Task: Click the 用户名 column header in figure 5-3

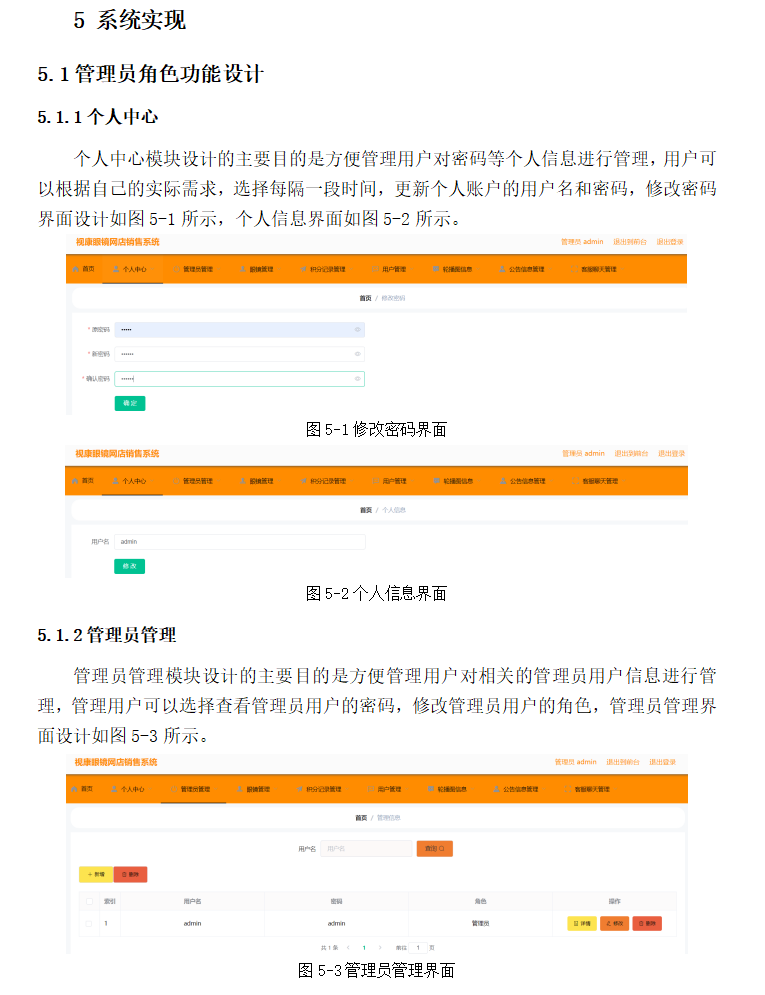Action: [192, 901]
